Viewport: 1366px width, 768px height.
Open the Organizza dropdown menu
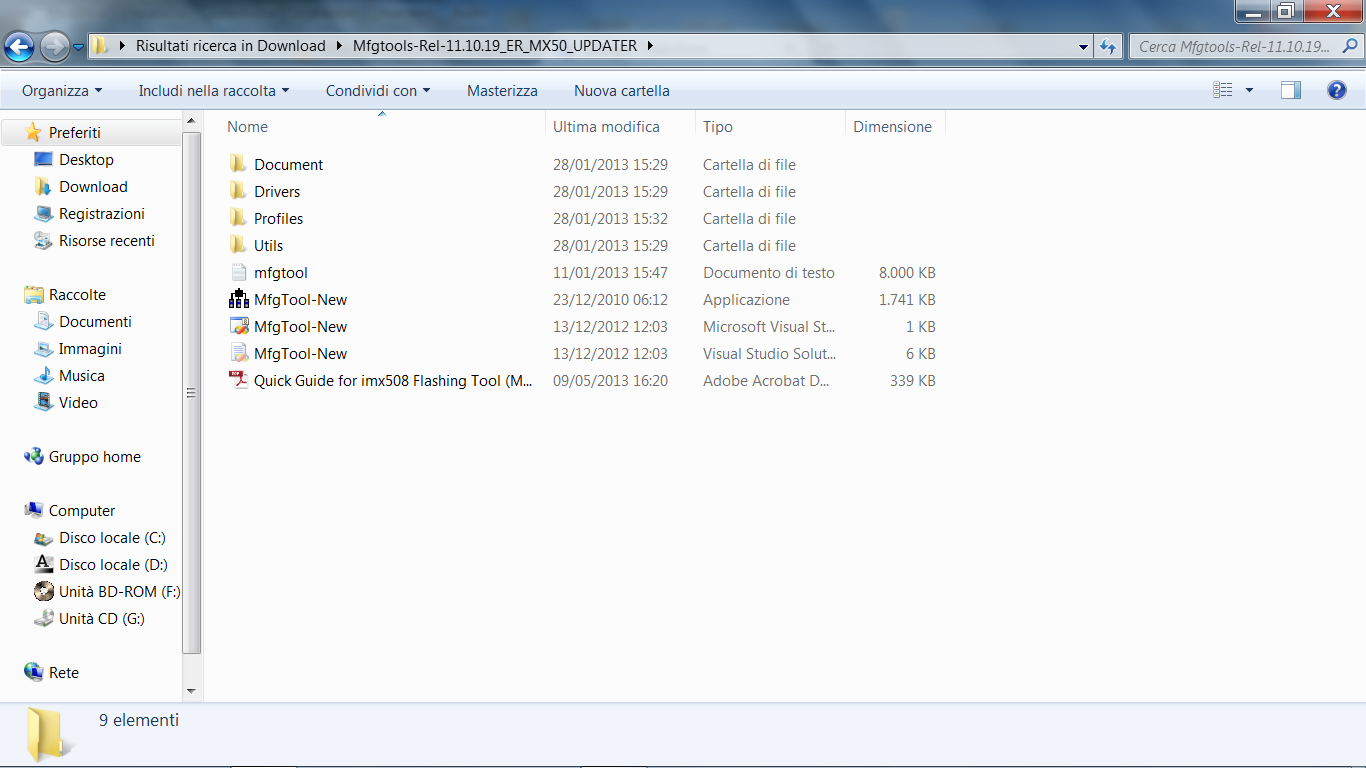click(62, 90)
